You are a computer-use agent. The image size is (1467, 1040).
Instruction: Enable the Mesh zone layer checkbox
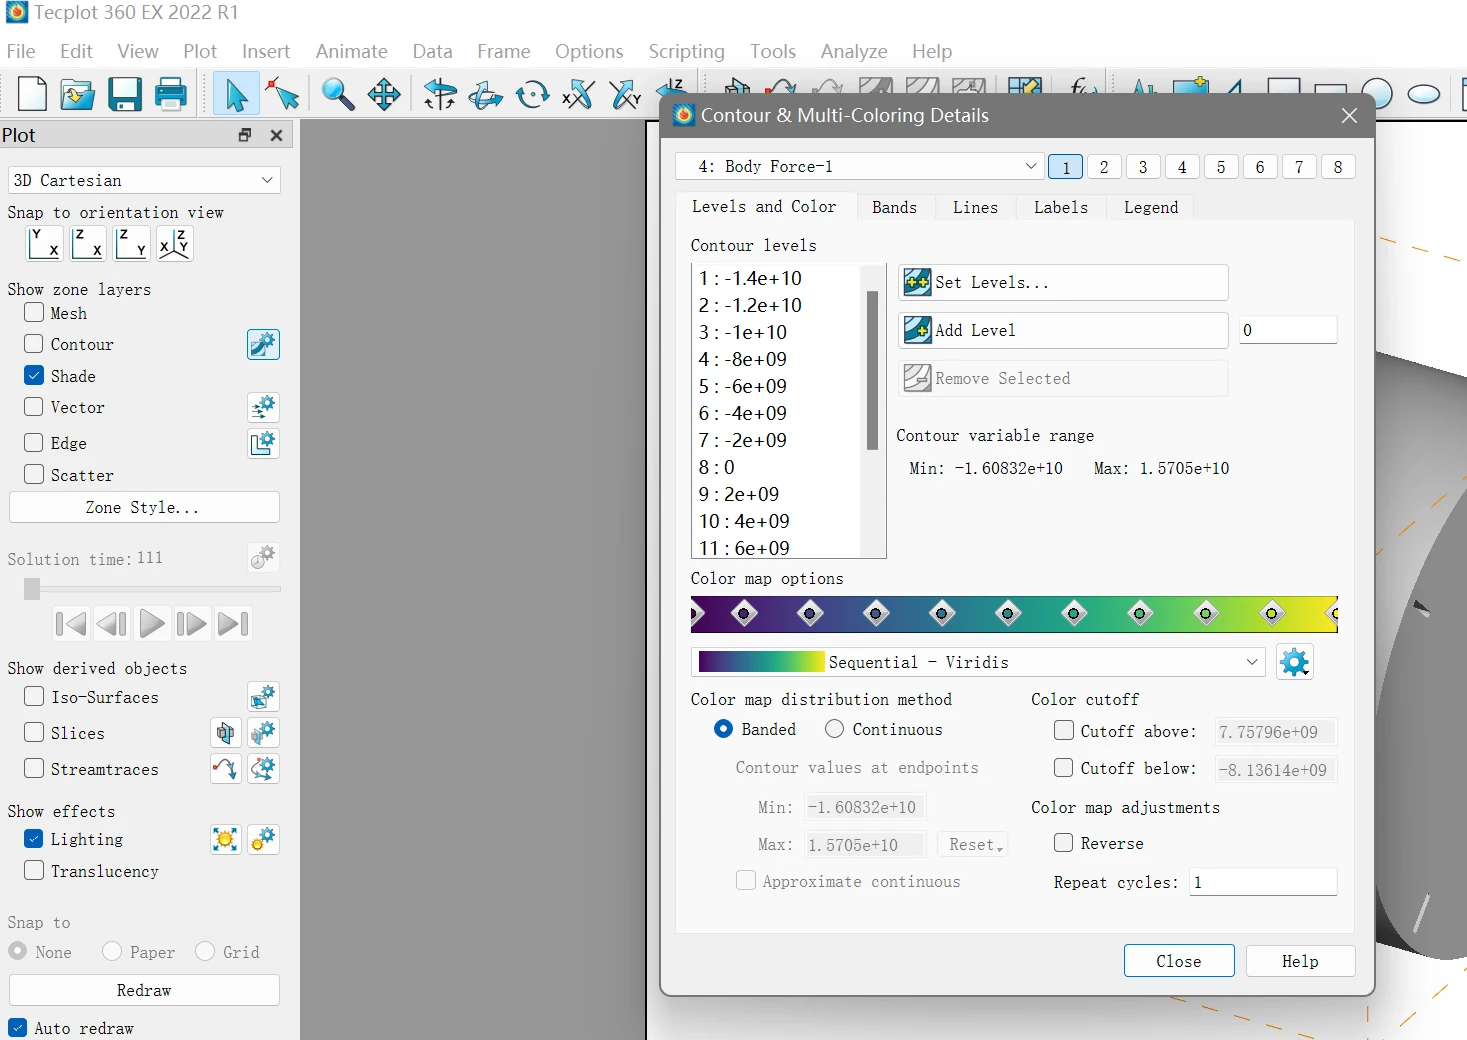pyautogui.click(x=34, y=313)
